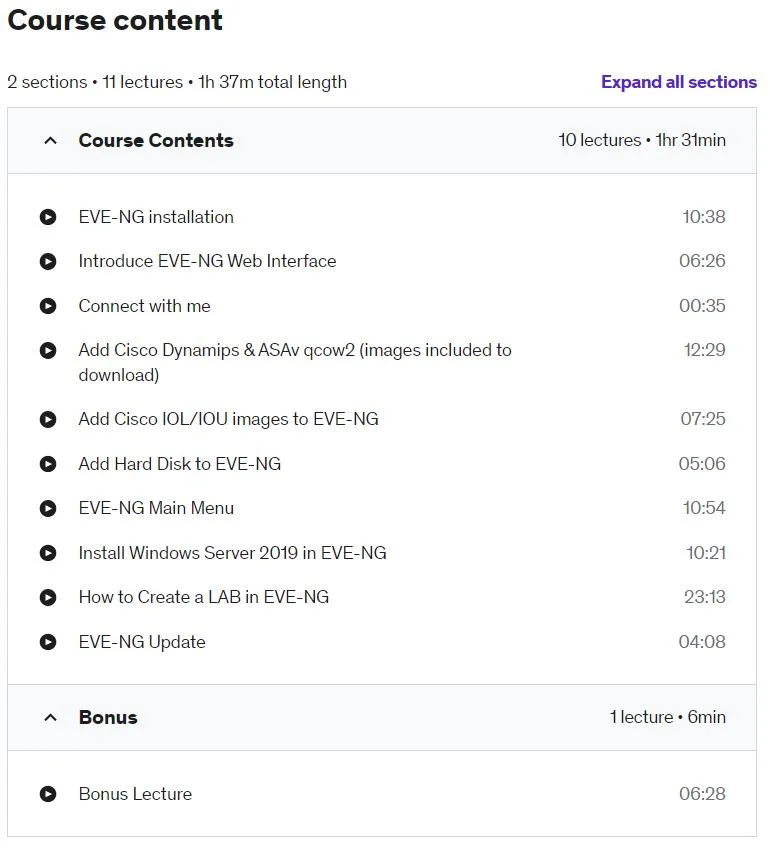
Task: Click the 10 lectures • 1hr 31min summary
Action: coord(642,140)
